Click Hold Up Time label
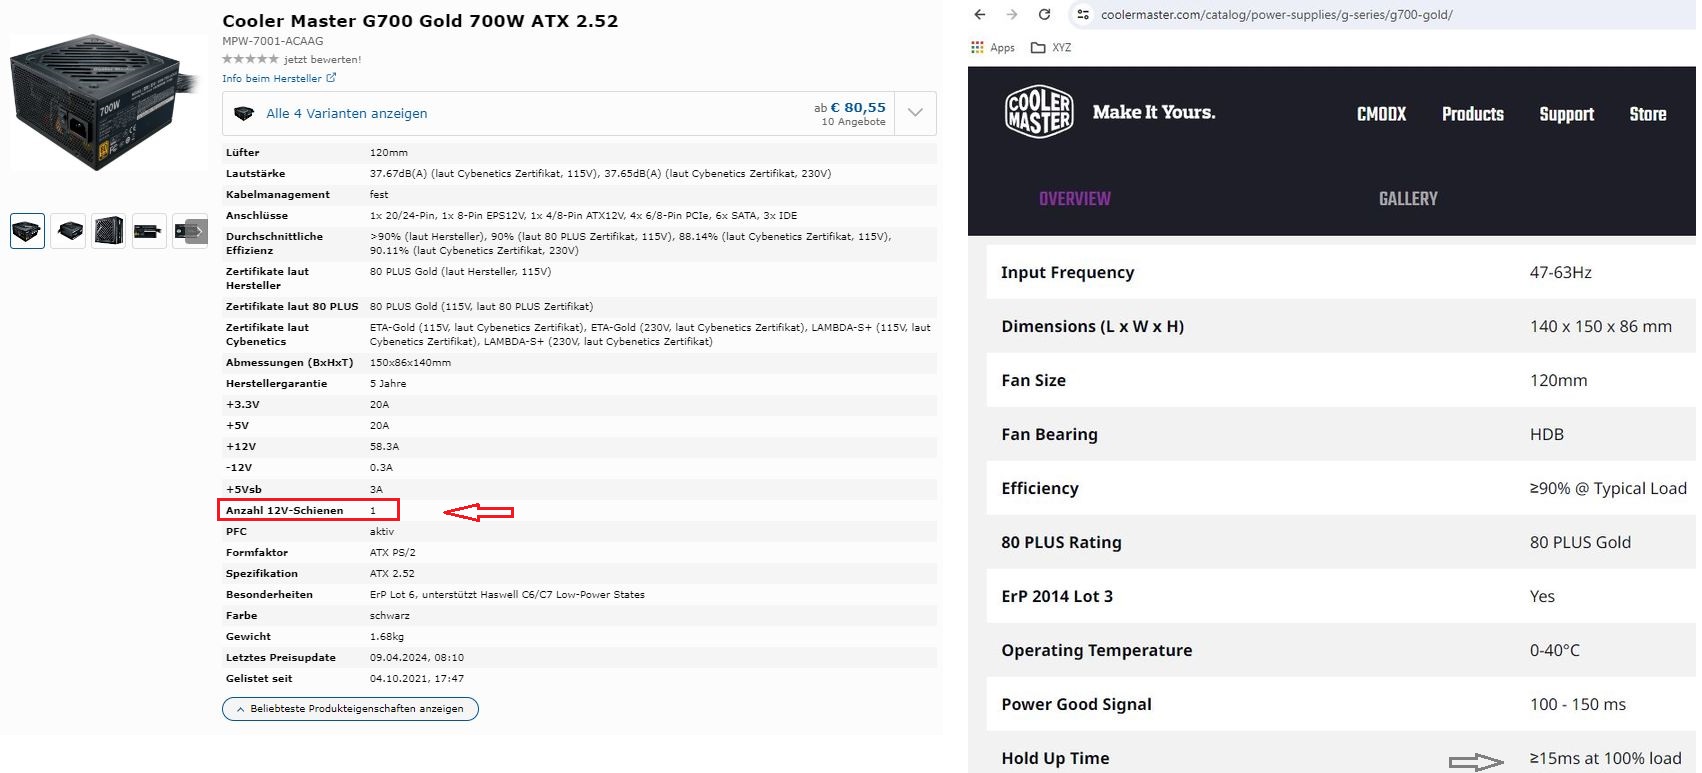 [1055, 758]
